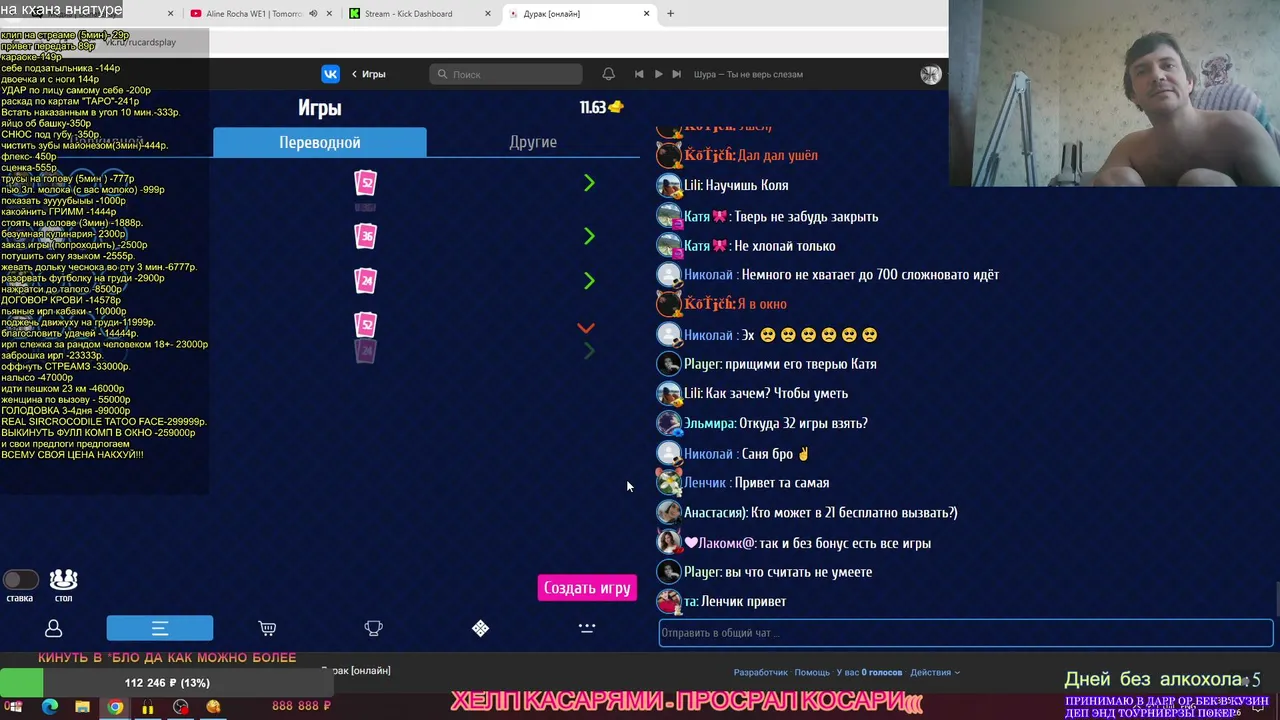Open KoTjch avatar next to Дал дал ушёл

(x=668, y=155)
